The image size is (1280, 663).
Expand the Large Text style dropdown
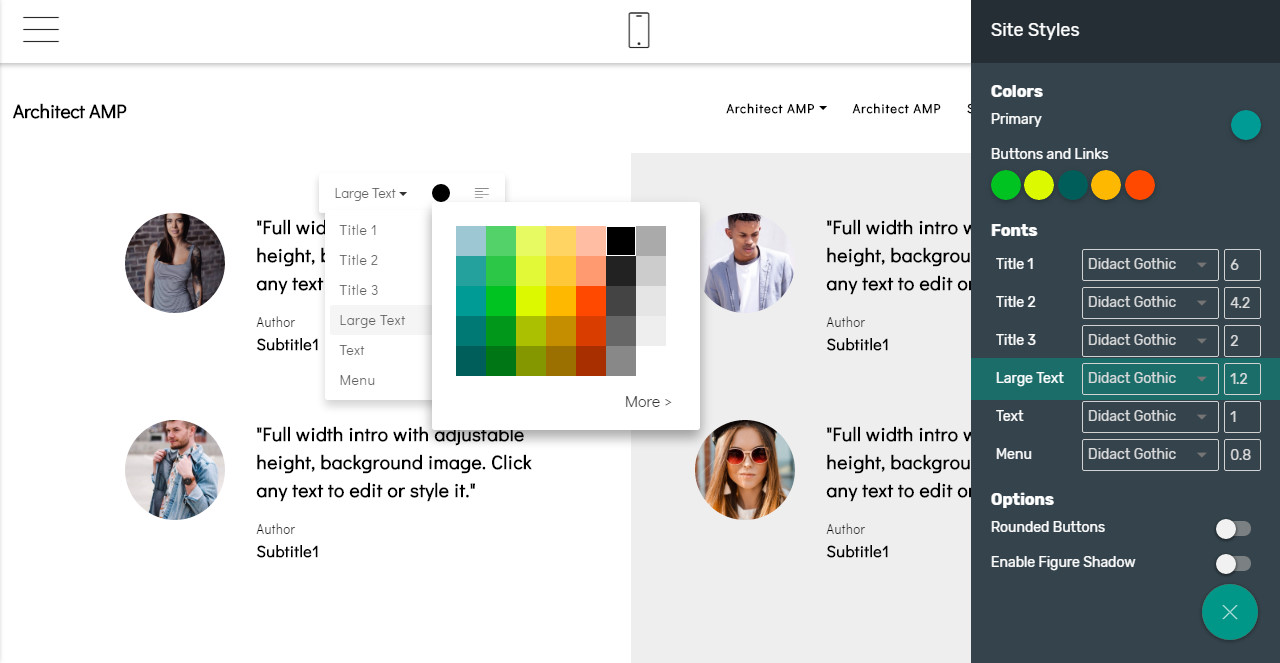click(370, 193)
